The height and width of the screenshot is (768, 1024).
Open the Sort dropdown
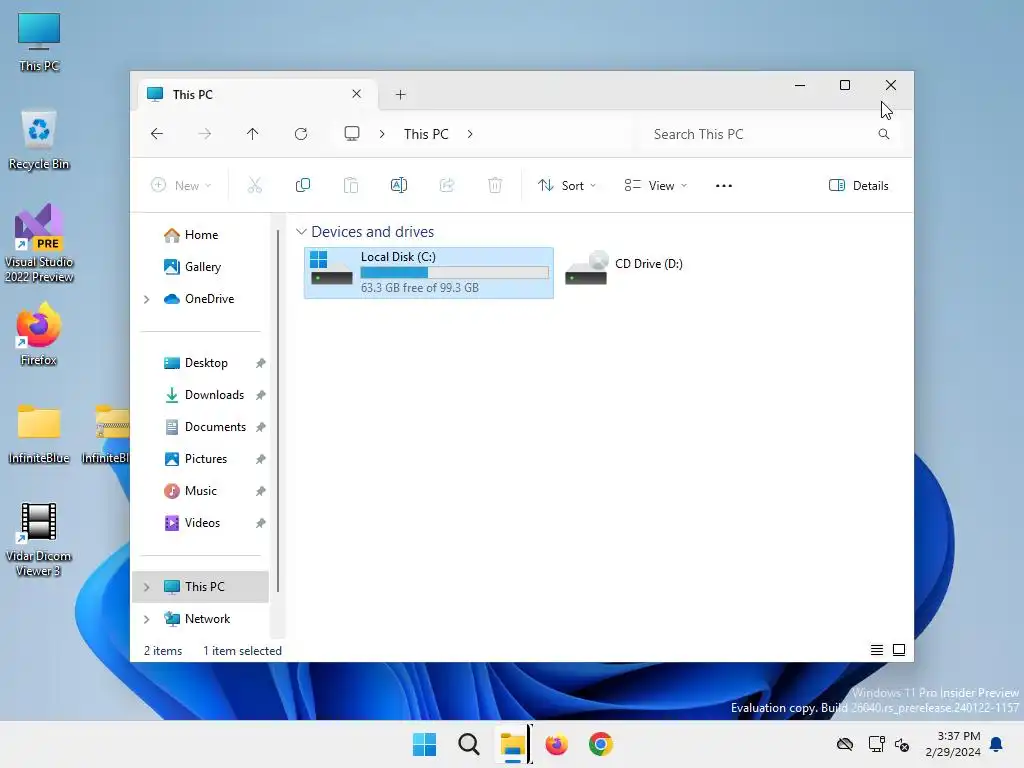pyautogui.click(x=567, y=185)
